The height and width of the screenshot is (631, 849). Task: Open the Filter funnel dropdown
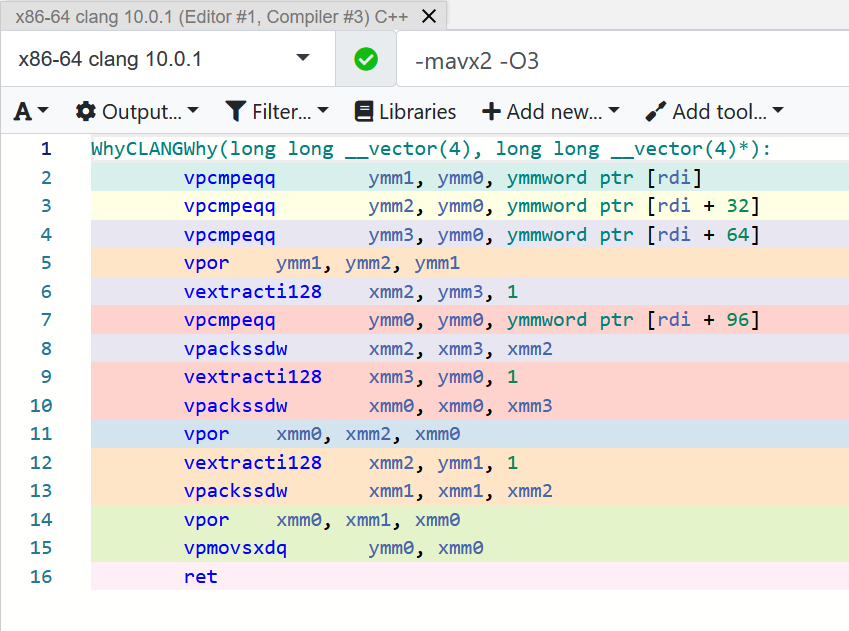coord(277,112)
